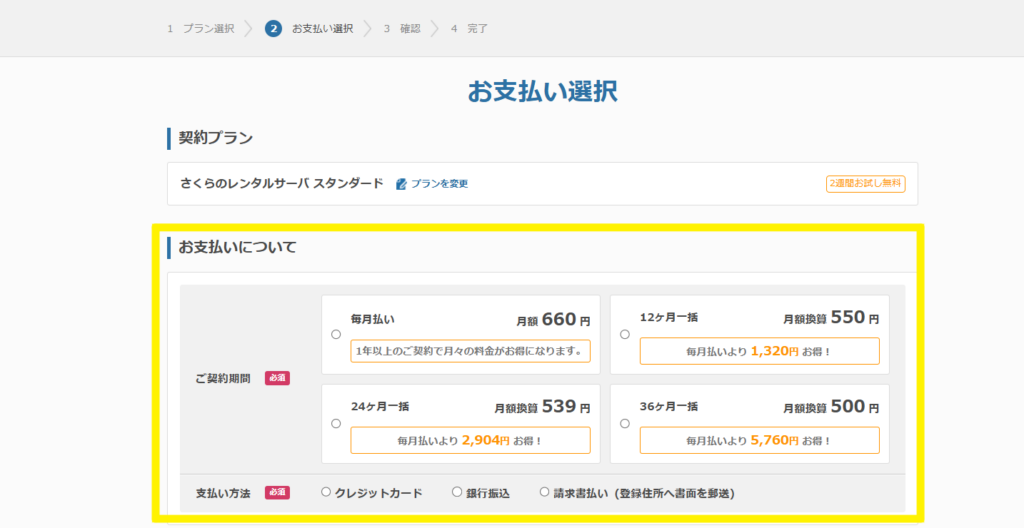
Task: Choose the 24ヶ月一括 payment term
Action: (336, 423)
